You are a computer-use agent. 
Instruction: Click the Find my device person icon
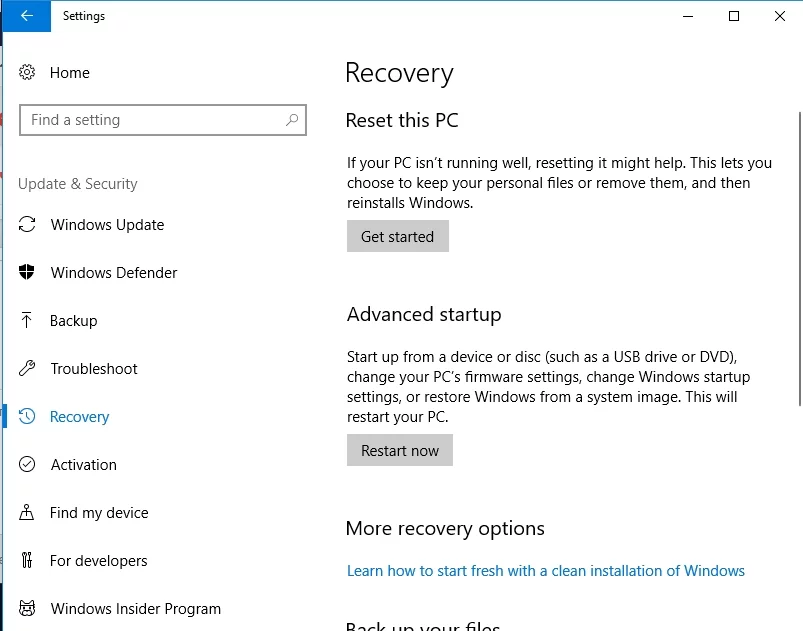28,513
